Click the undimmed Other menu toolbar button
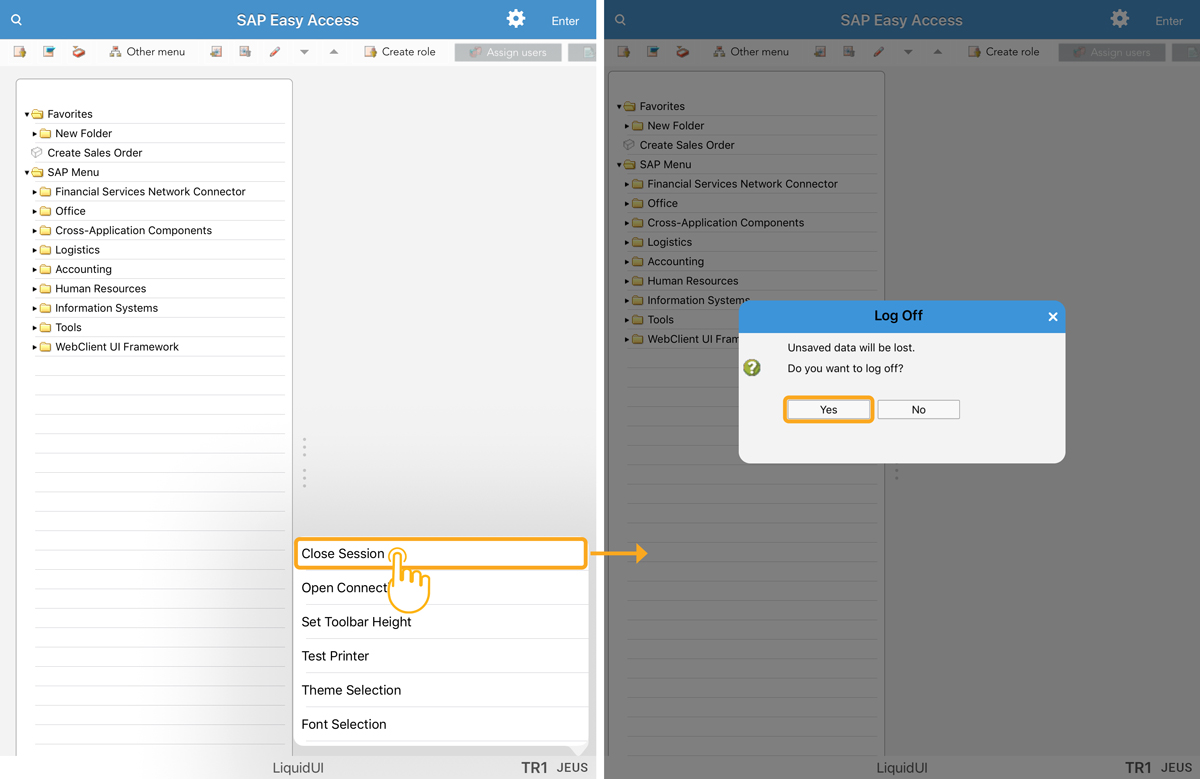The height and width of the screenshot is (779, 1200). (x=147, y=52)
